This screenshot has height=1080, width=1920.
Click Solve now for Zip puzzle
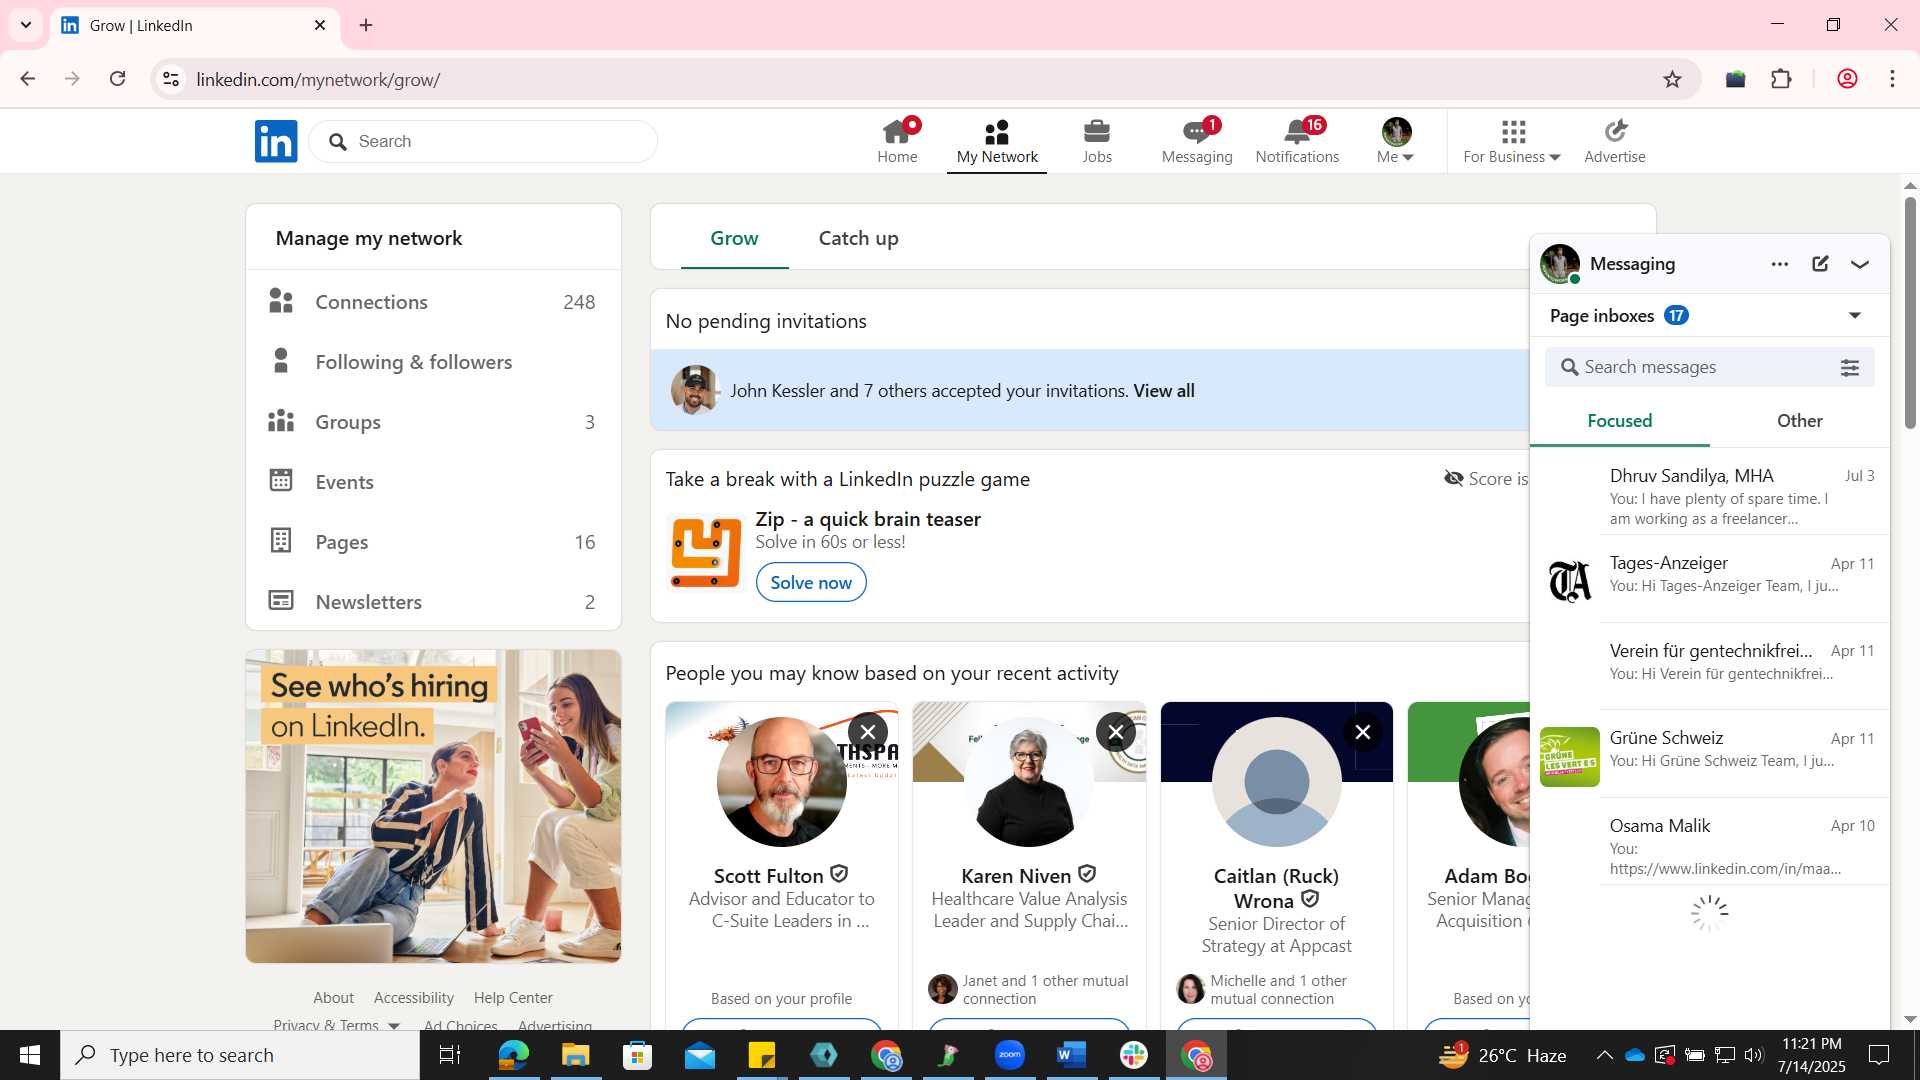[x=811, y=582]
